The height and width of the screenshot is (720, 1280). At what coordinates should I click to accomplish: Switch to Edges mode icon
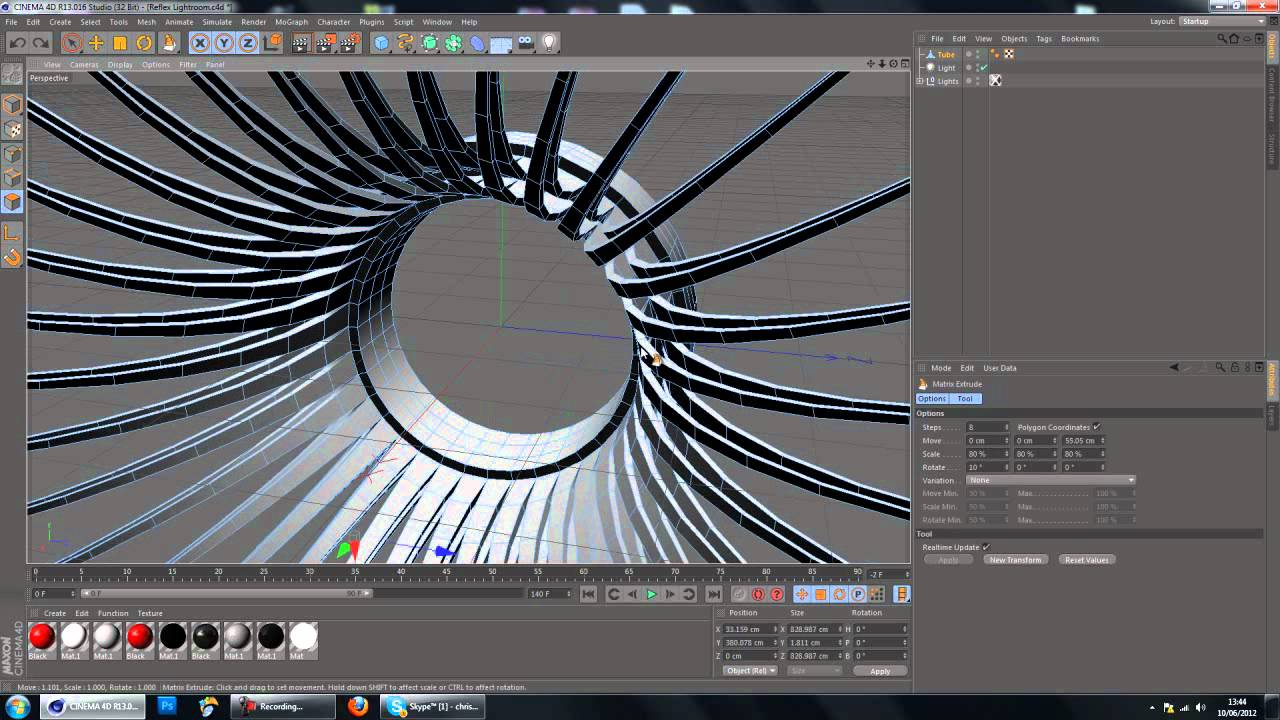pyautogui.click(x=13, y=178)
